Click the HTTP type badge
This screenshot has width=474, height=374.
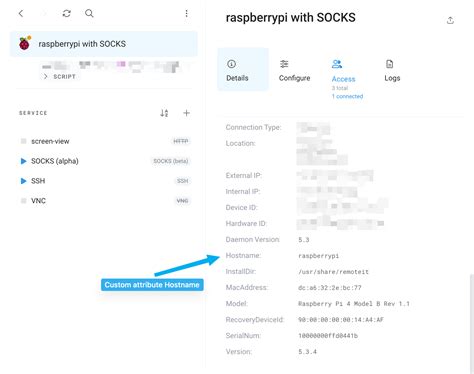pos(181,141)
